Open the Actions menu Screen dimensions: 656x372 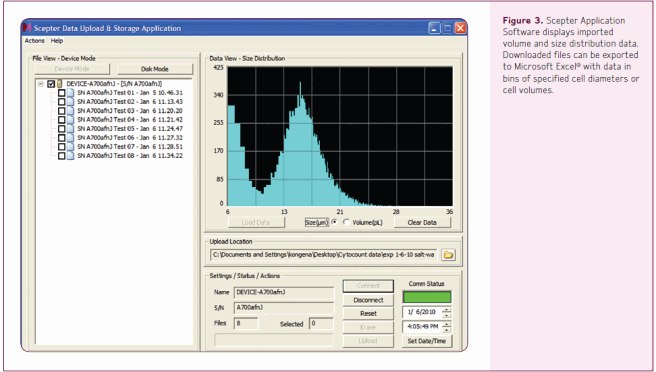coord(34,41)
